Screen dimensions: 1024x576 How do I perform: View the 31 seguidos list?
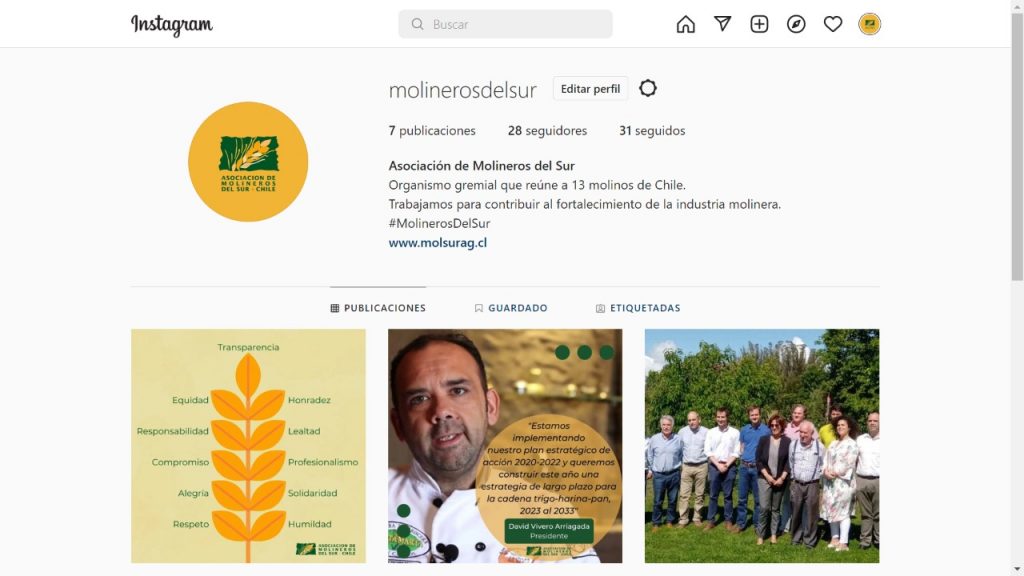click(652, 131)
